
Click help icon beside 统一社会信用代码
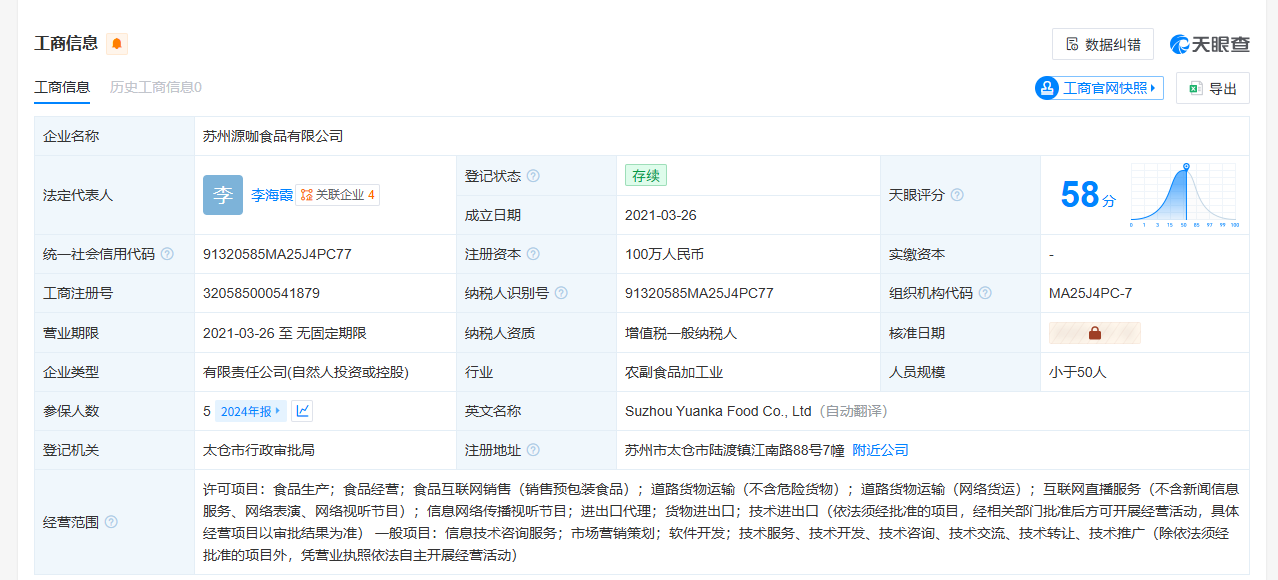point(167,254)
